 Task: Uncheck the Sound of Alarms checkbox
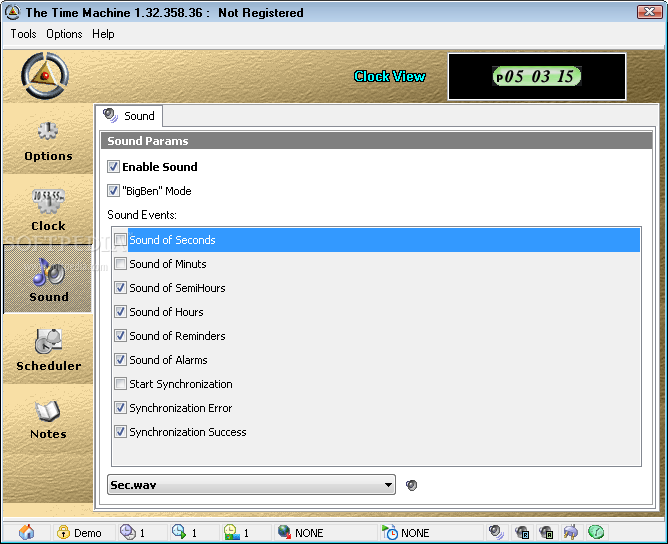(121, 360)
